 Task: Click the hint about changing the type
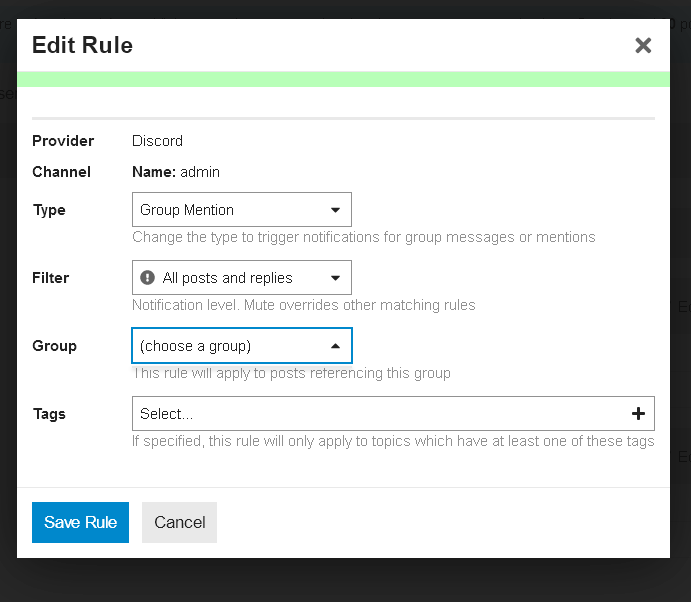click(364, 237)
